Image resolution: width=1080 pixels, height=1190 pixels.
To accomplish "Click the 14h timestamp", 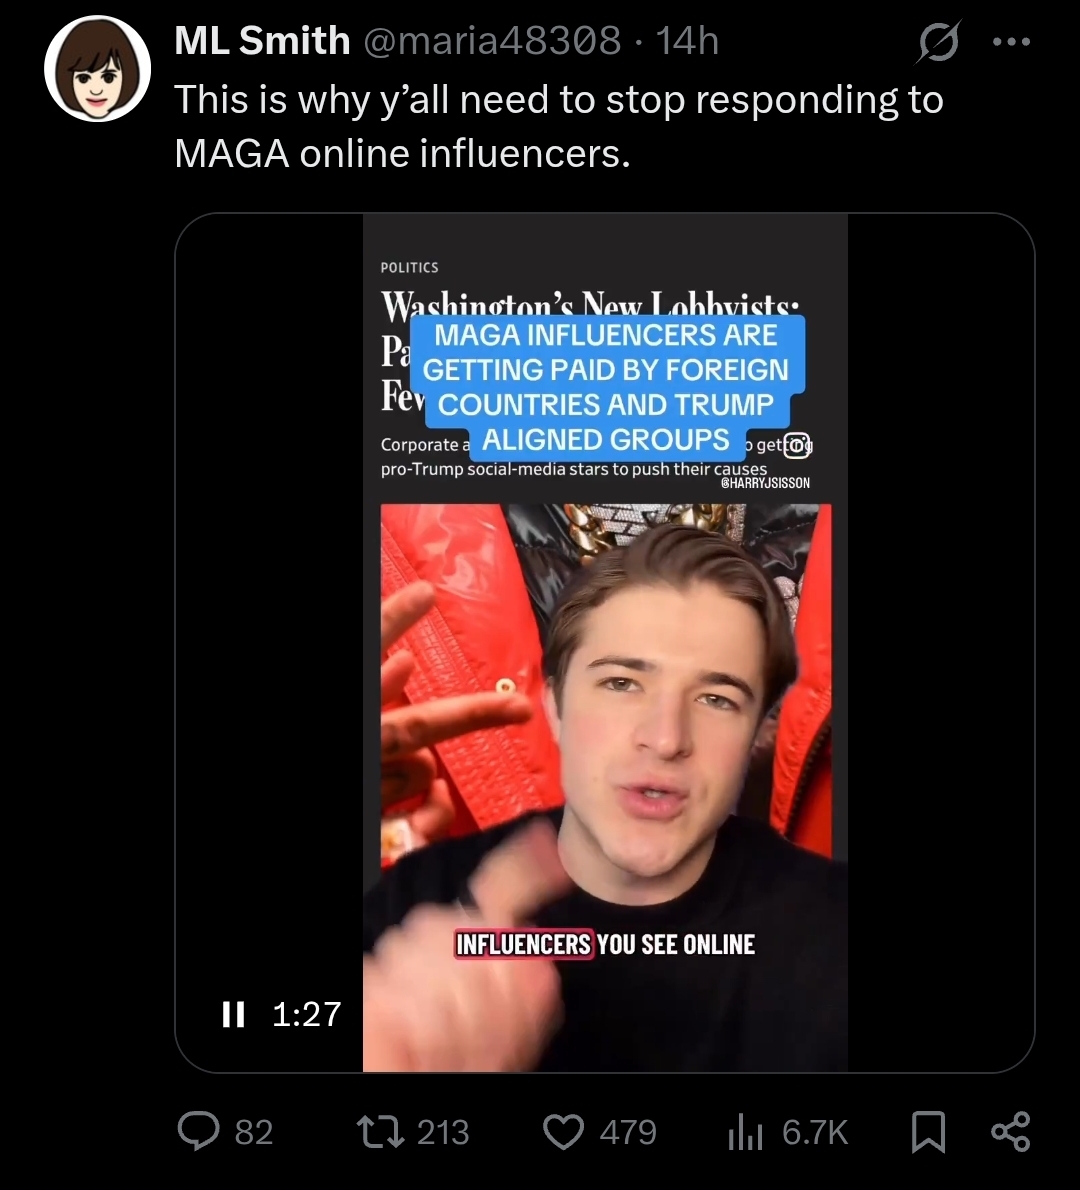I will point(687,40).
